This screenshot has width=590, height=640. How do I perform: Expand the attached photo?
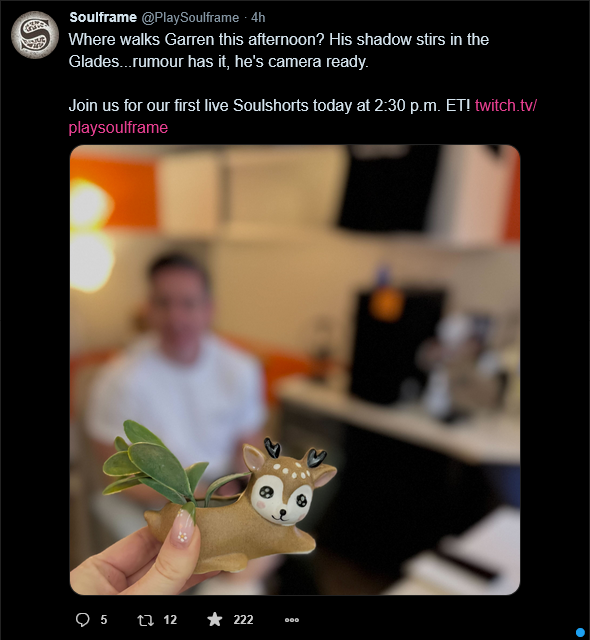click(x=295, y=370)
